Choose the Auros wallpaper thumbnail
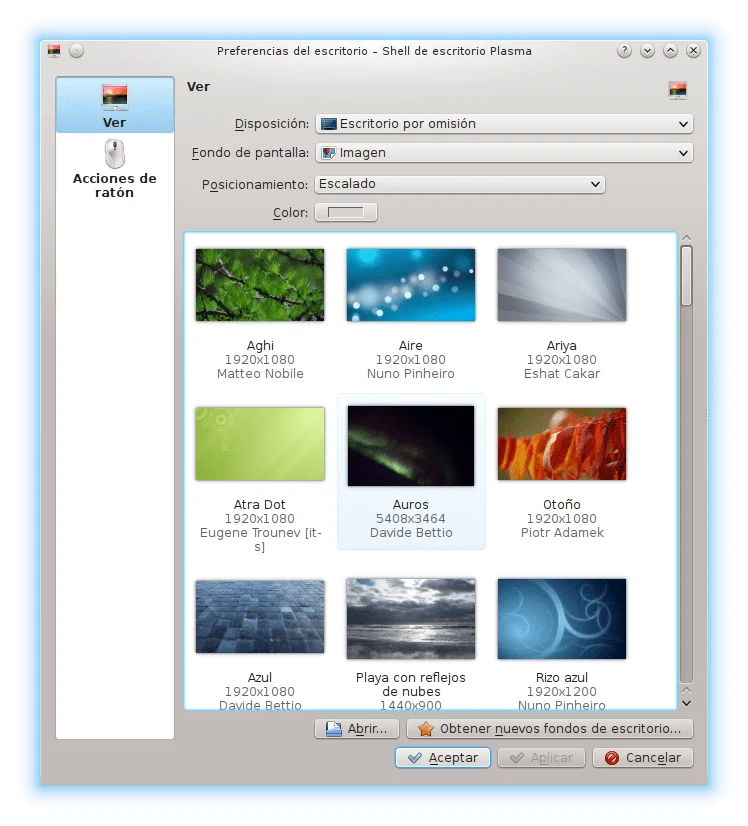Screen dimensions: 748x826 [x=411, y=446]
